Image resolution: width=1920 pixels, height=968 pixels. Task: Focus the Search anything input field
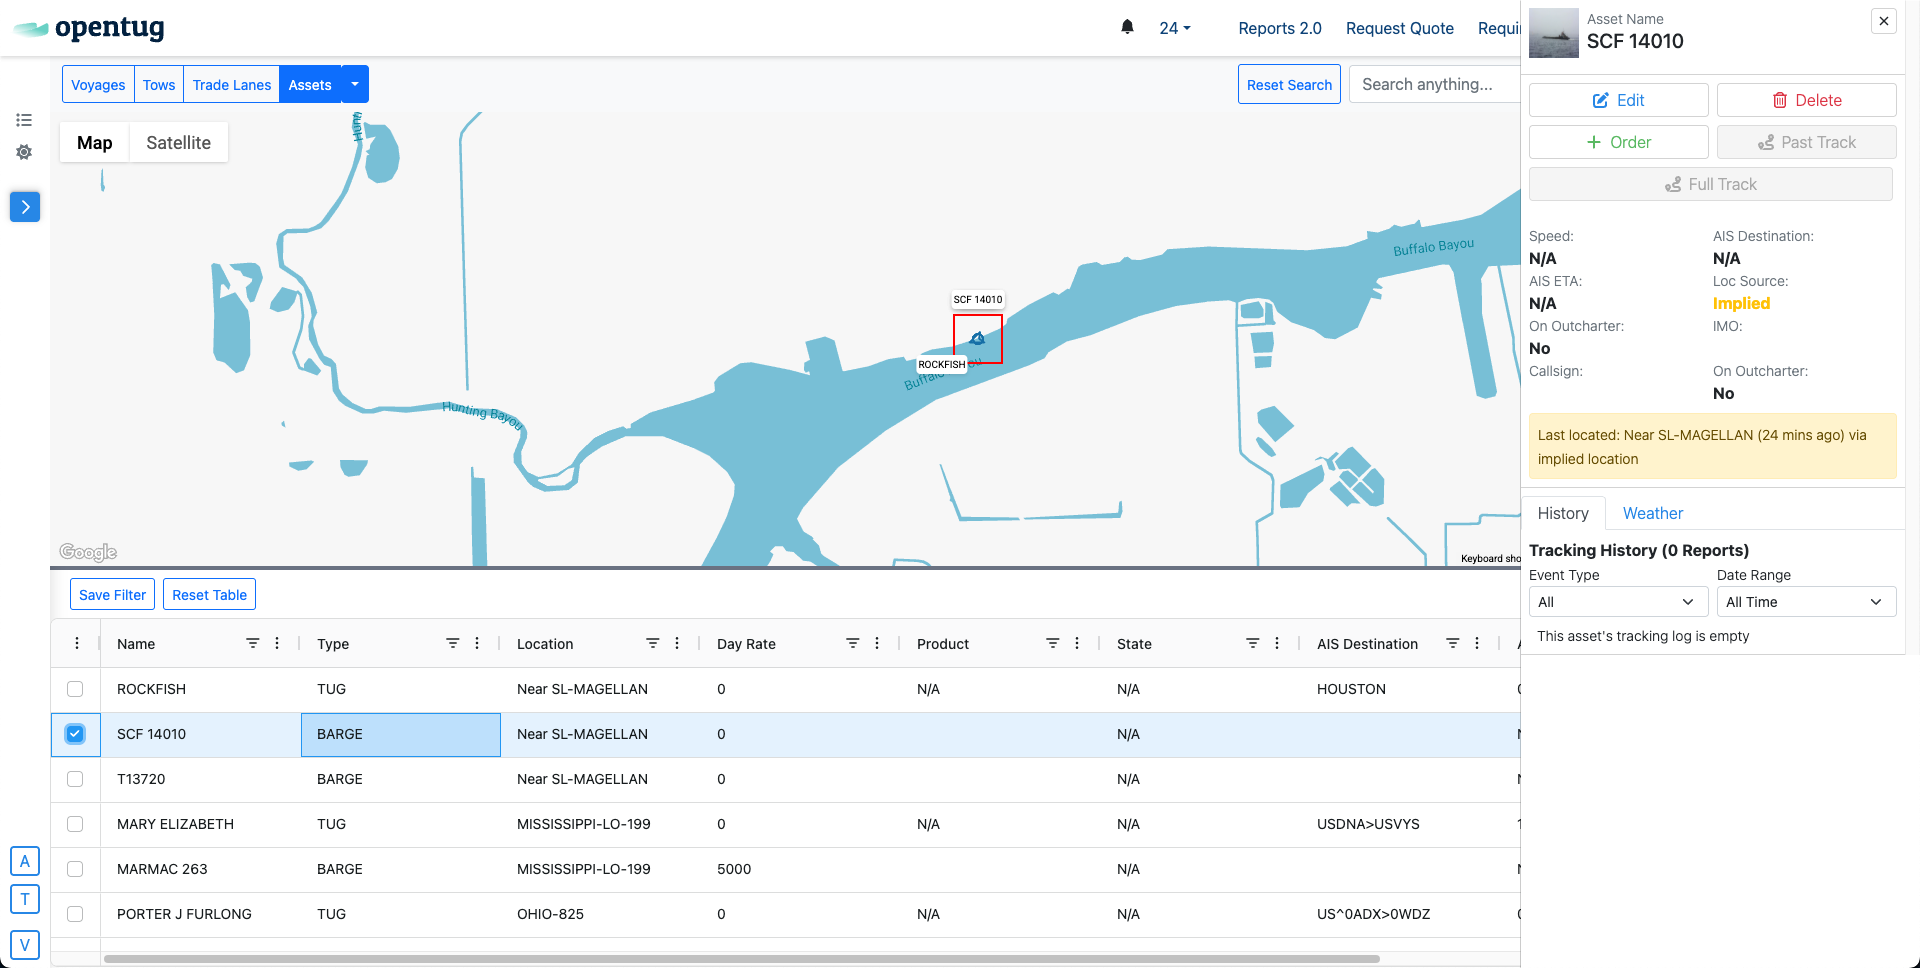coord(1432,85)
